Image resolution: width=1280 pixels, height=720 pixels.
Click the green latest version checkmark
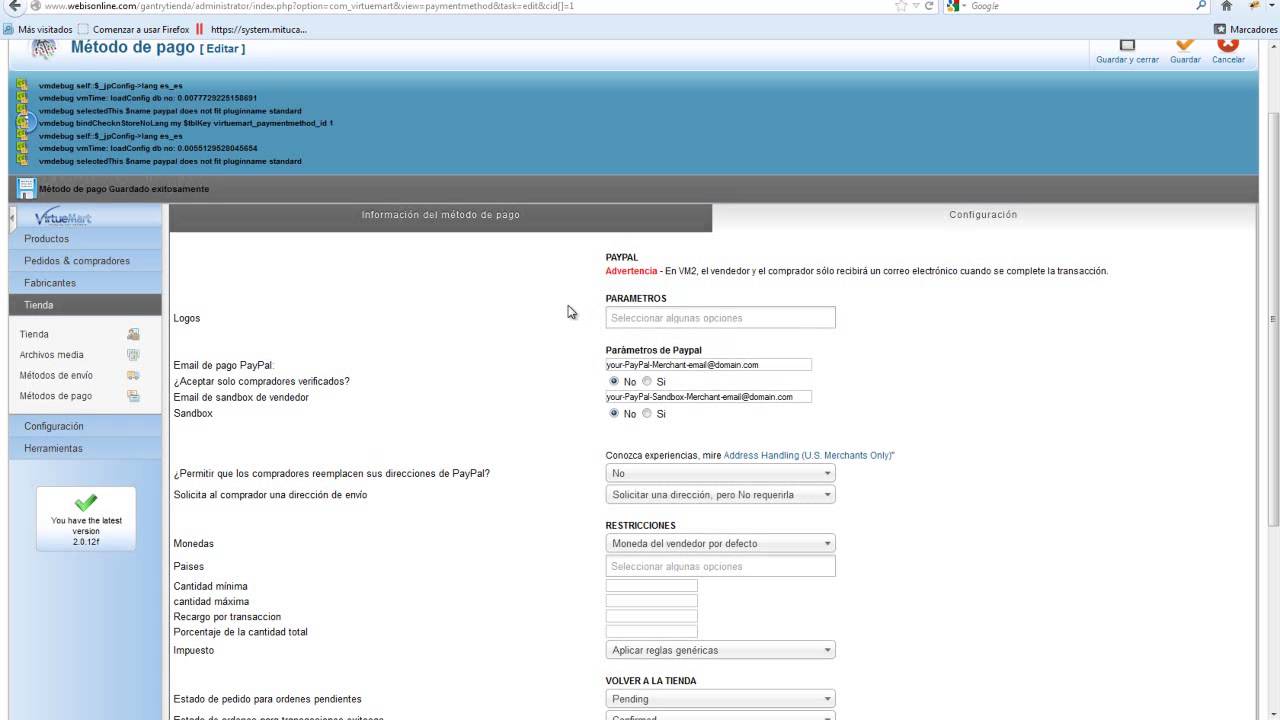point(86,502)
